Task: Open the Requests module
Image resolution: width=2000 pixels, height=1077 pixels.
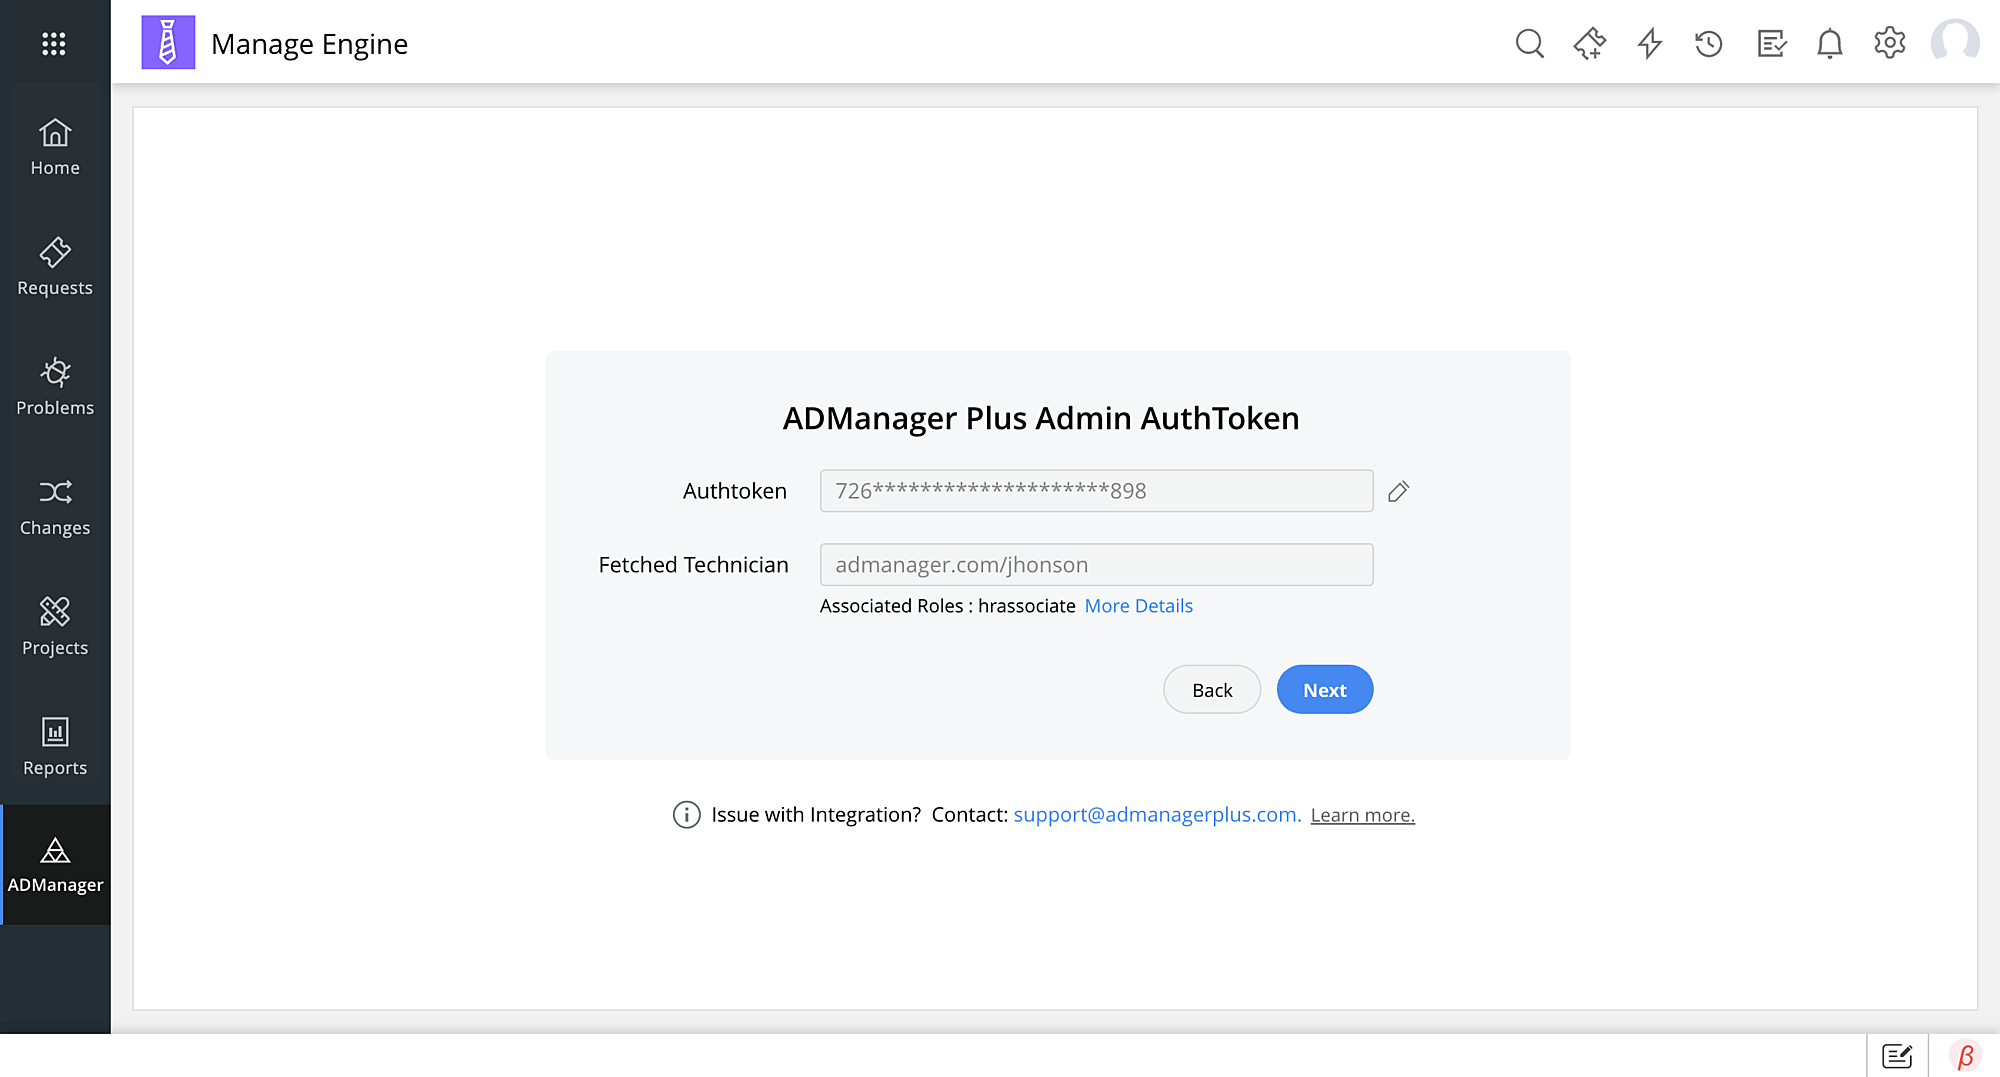Action: tap(55, 267)
